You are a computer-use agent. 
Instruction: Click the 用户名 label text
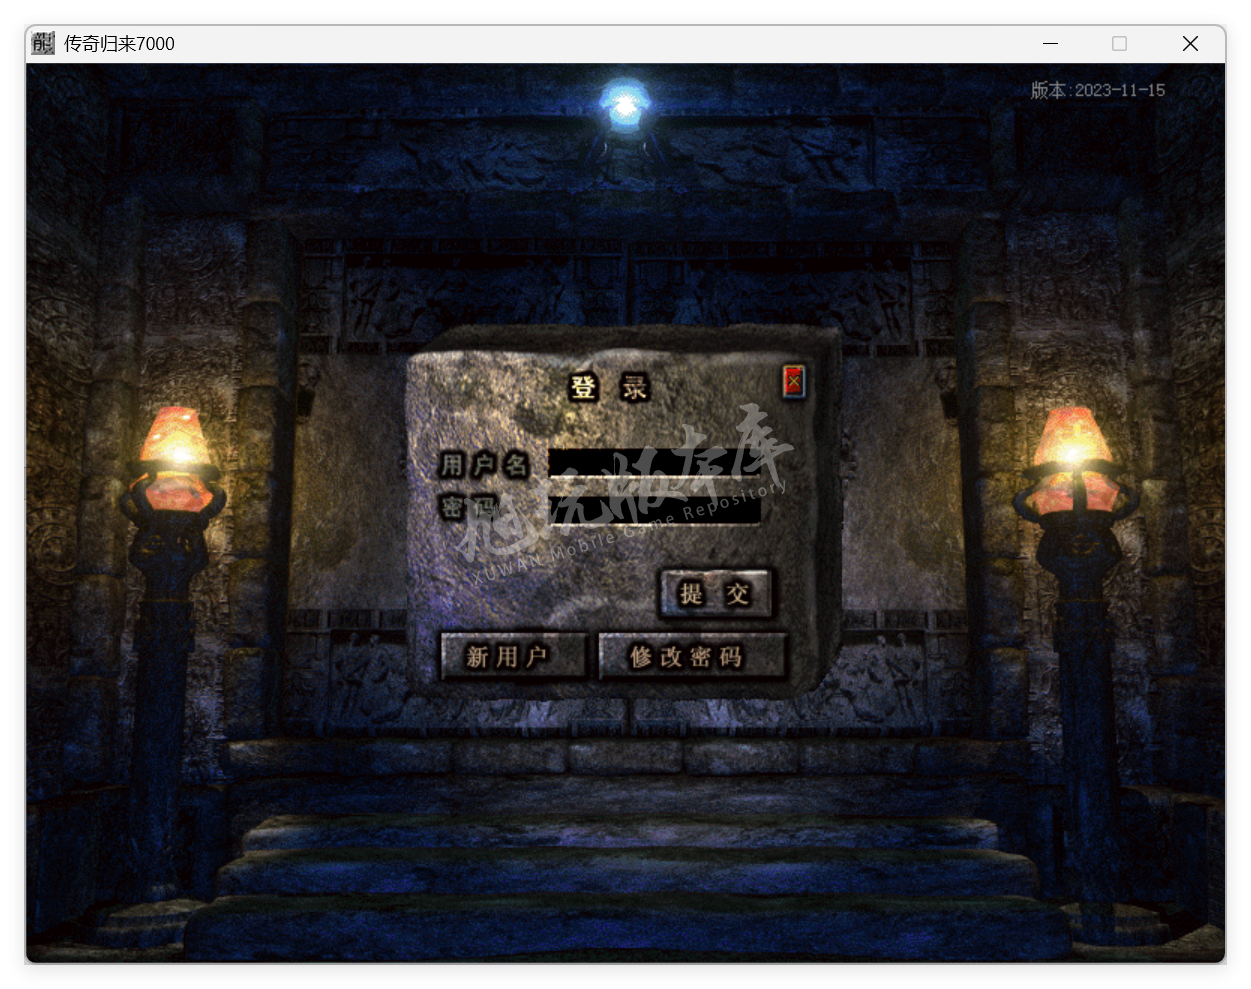(485, 464)
